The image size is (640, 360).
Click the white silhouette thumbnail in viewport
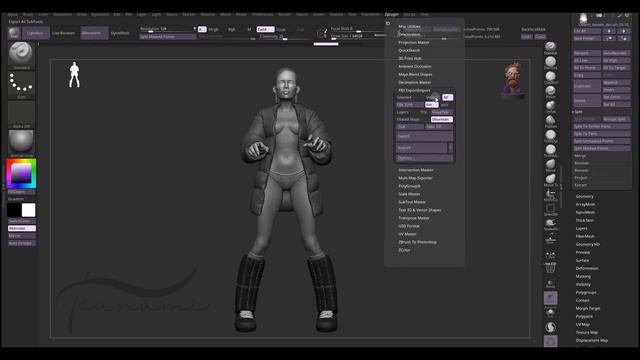coord(74,75)
